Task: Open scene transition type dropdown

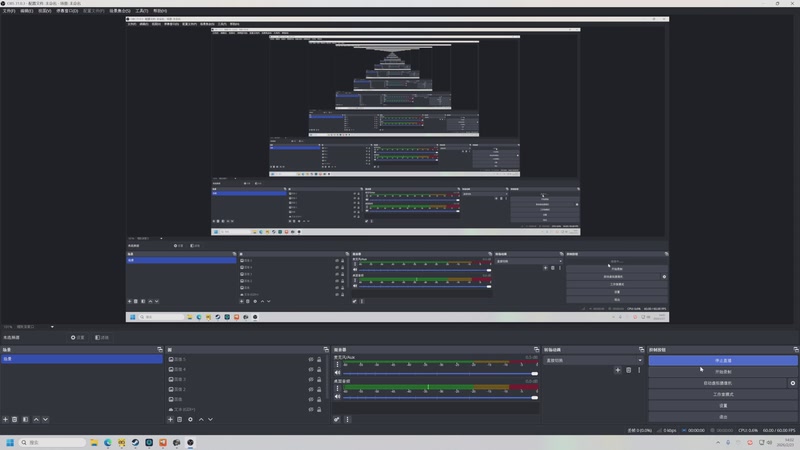Action: [x=593, y=360]
